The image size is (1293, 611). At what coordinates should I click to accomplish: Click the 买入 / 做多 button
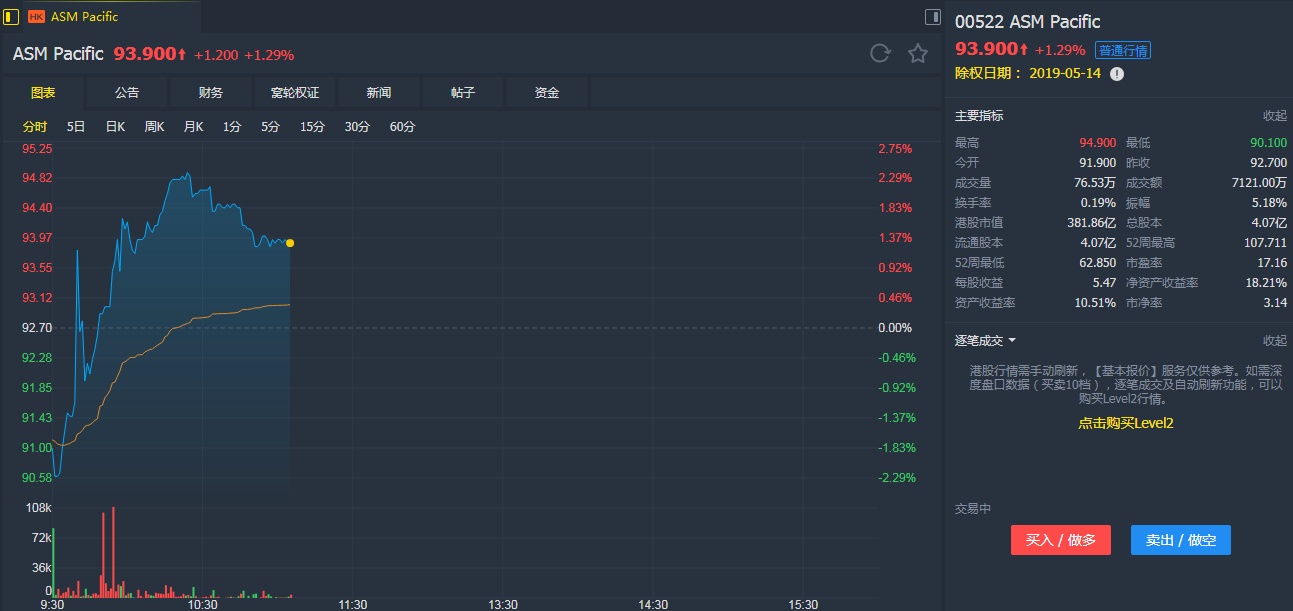click(1061, 540)
